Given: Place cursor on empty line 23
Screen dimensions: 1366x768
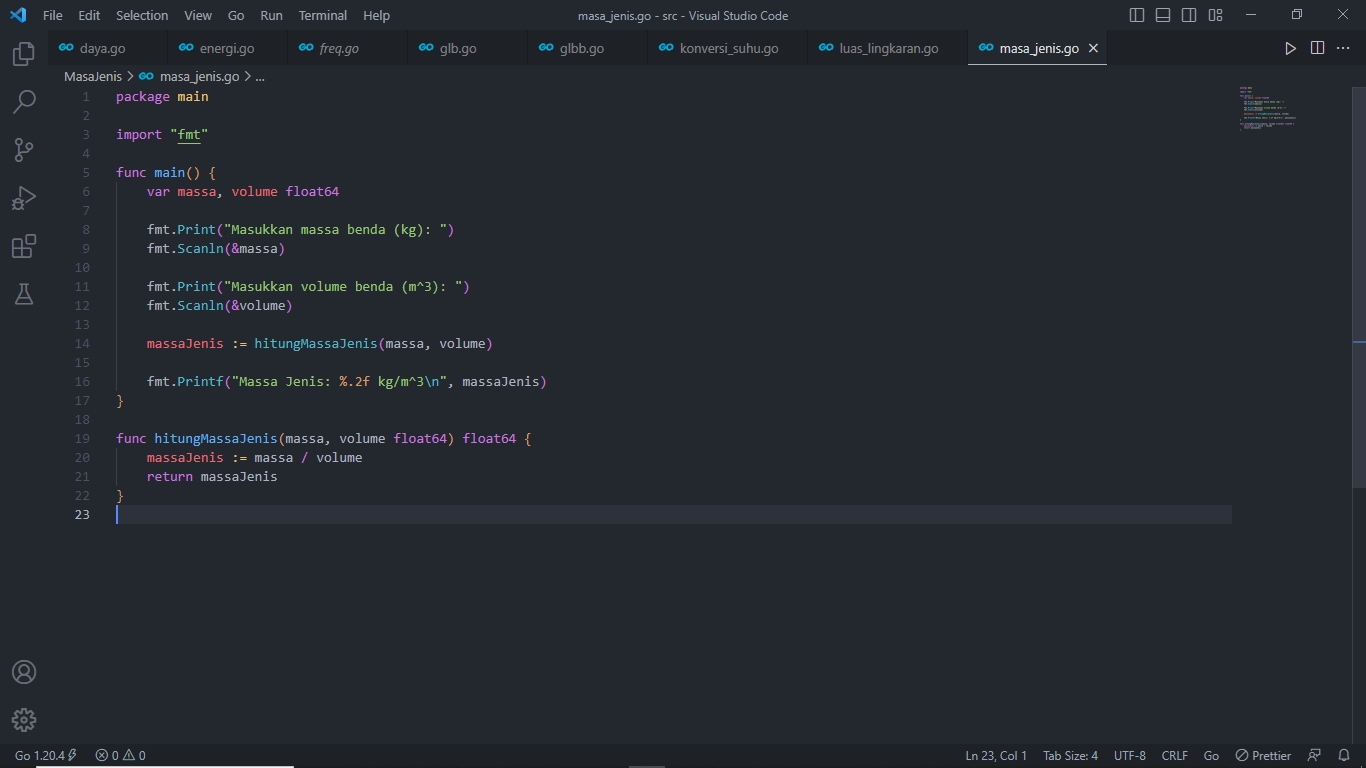Looking at the screenshot, I should [673, 515].
